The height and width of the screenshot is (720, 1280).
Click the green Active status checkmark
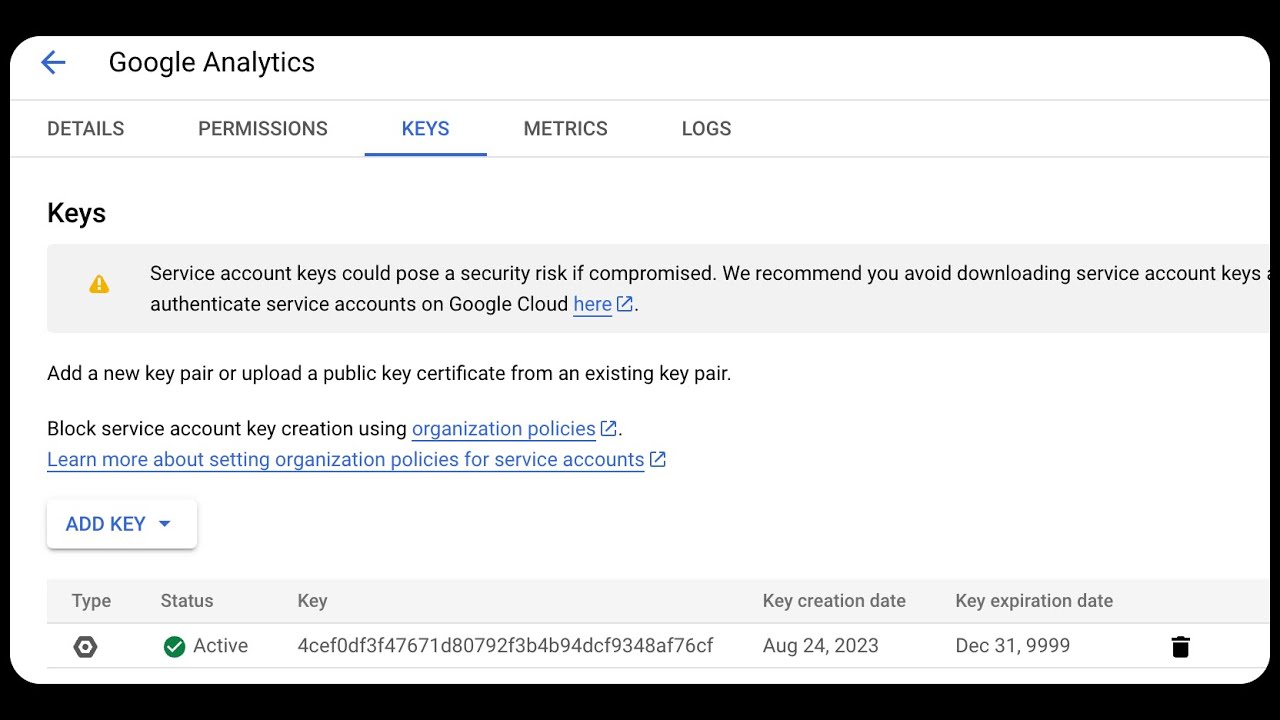pos(174,647)
